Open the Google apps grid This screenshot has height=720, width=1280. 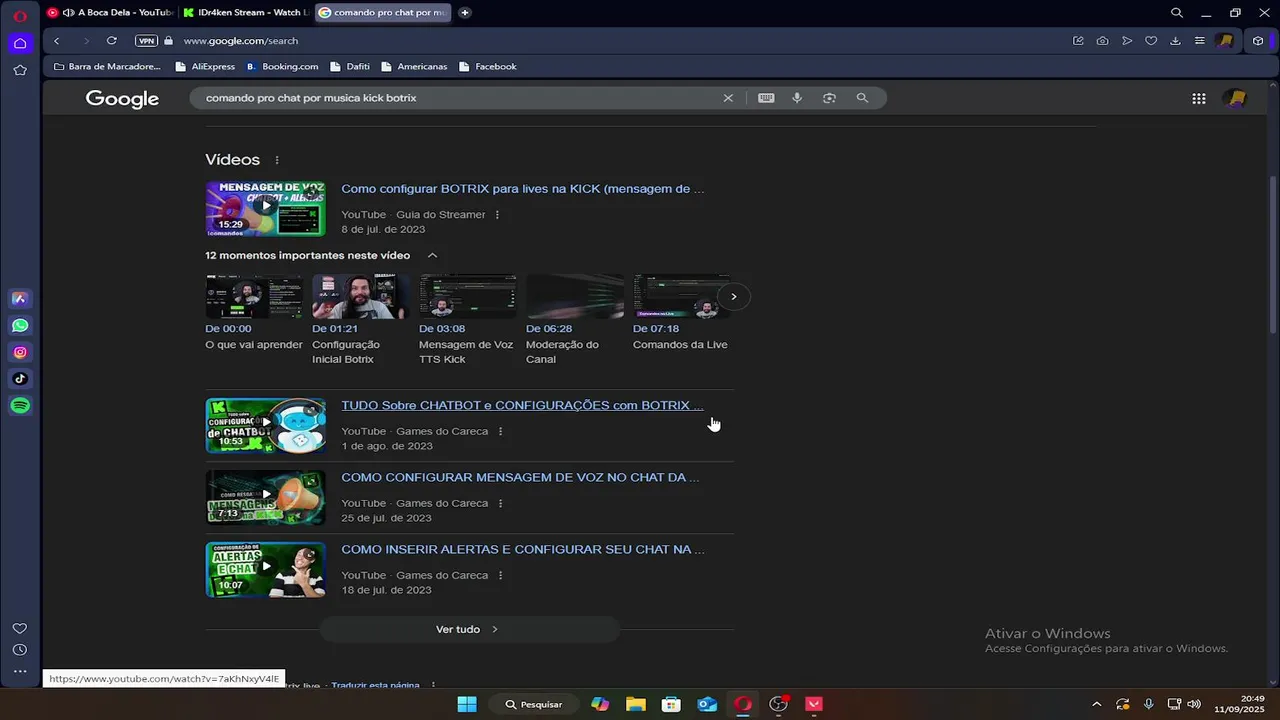tap(1199, 98)
